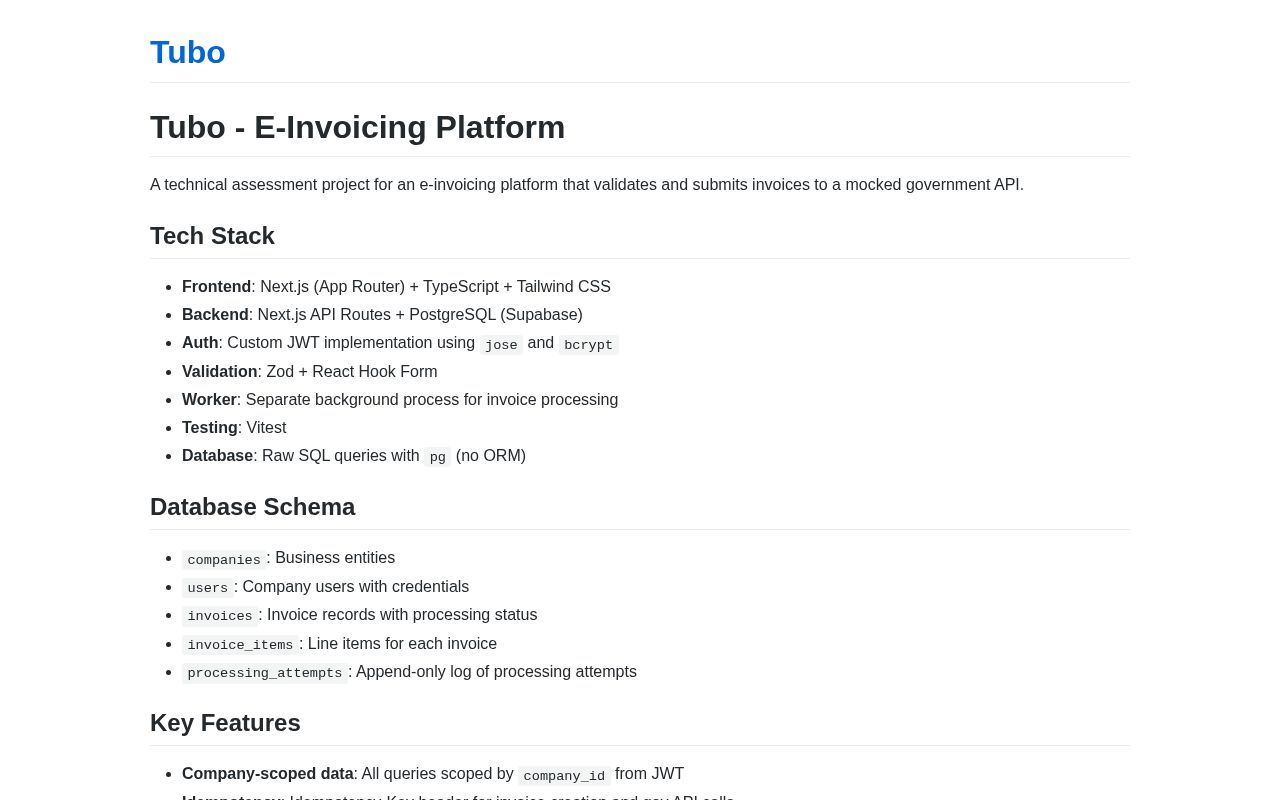Click the users code label
This screenshot has width=1280, height=800.
tap(208, 588)
